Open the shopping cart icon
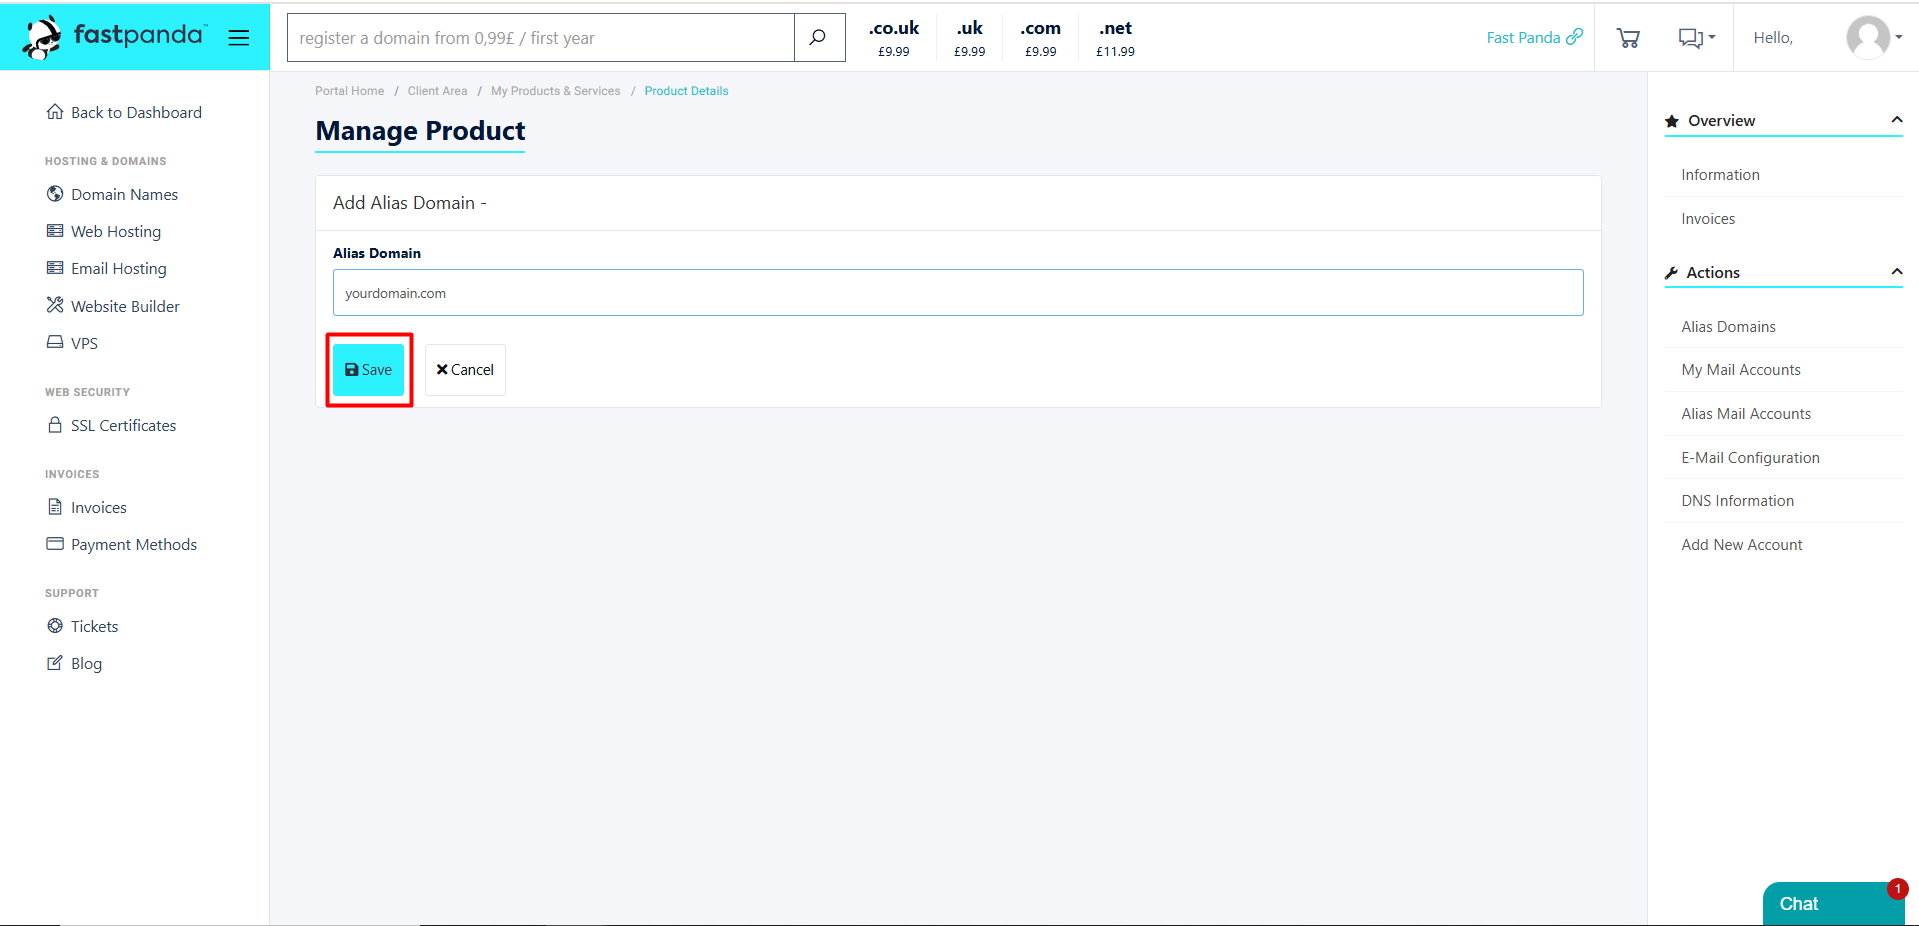Viewport: 1919px width, 926px height. tap(1628, 38)
